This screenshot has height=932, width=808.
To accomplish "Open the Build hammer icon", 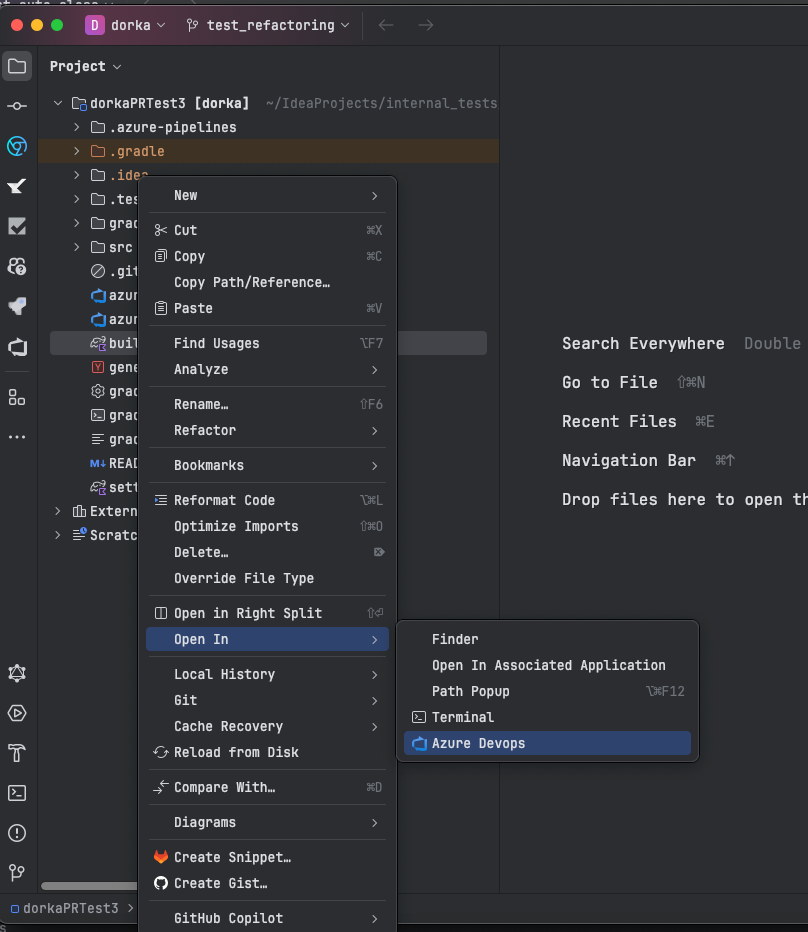I will click(x=17, y=753).
